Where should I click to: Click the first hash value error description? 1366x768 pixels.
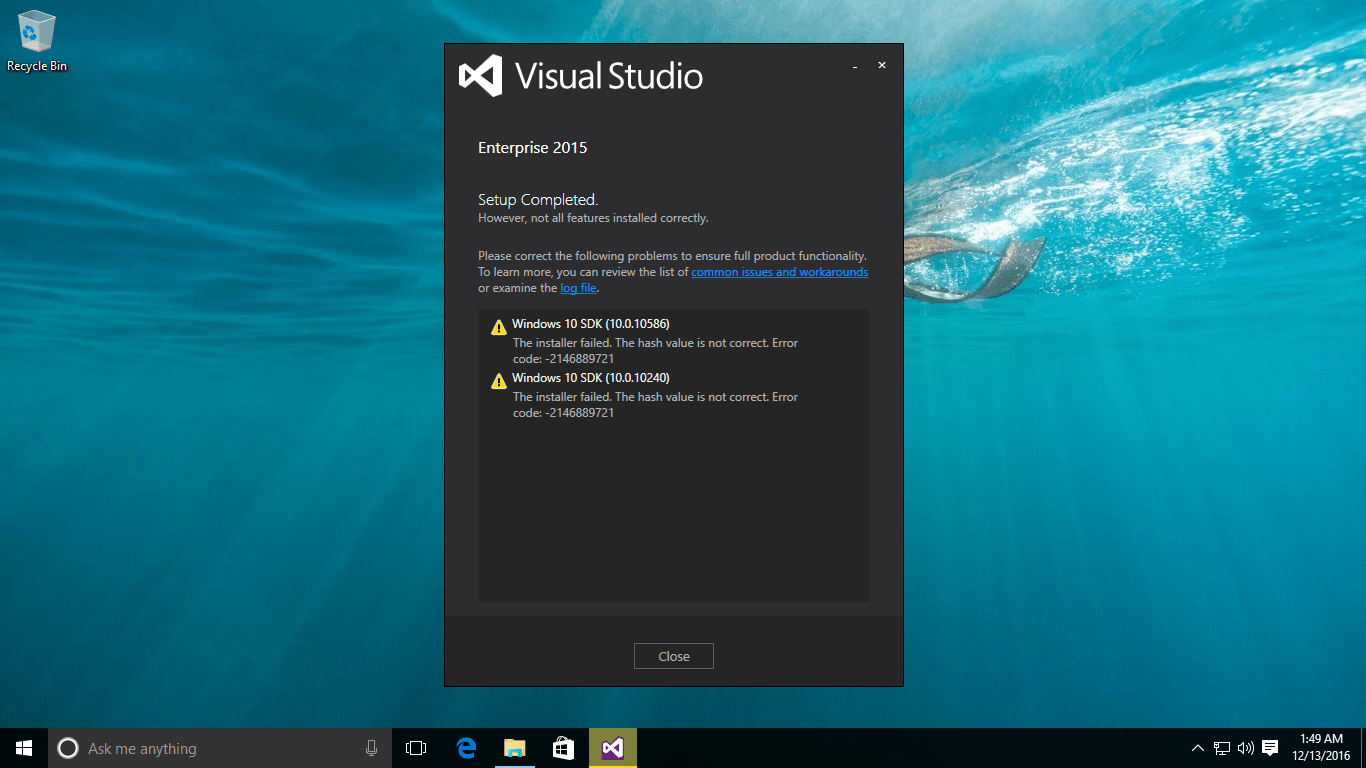(x=655, y=351)
